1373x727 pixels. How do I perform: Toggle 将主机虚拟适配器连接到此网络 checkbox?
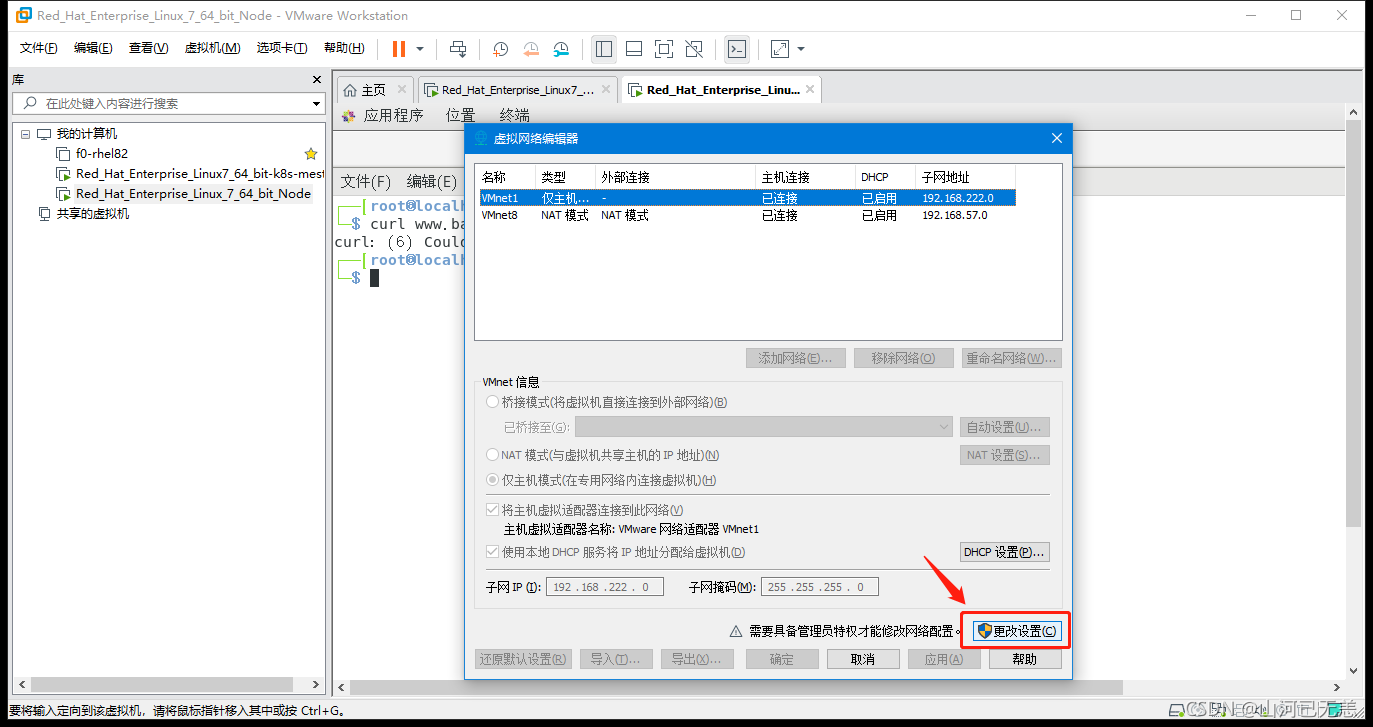492,510
